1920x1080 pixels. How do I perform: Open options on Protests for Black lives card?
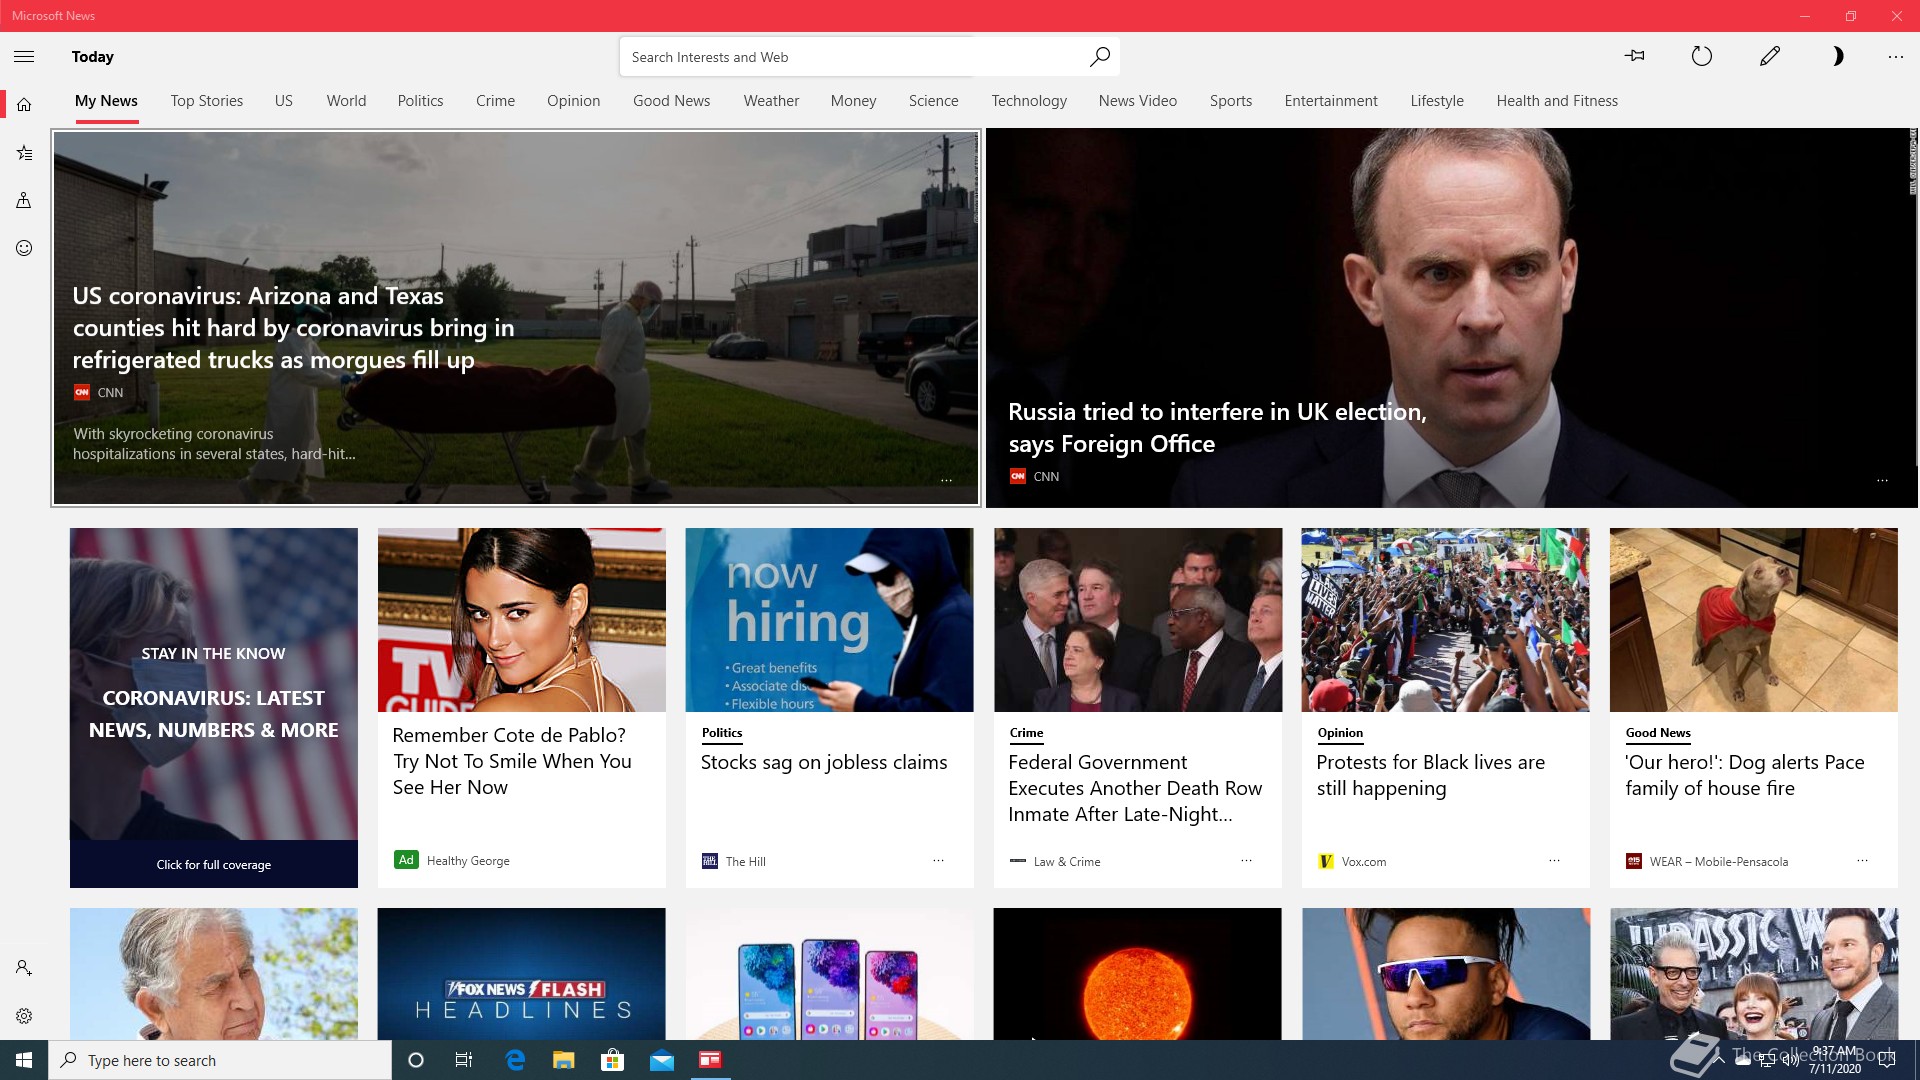[x=1554, y=860]
